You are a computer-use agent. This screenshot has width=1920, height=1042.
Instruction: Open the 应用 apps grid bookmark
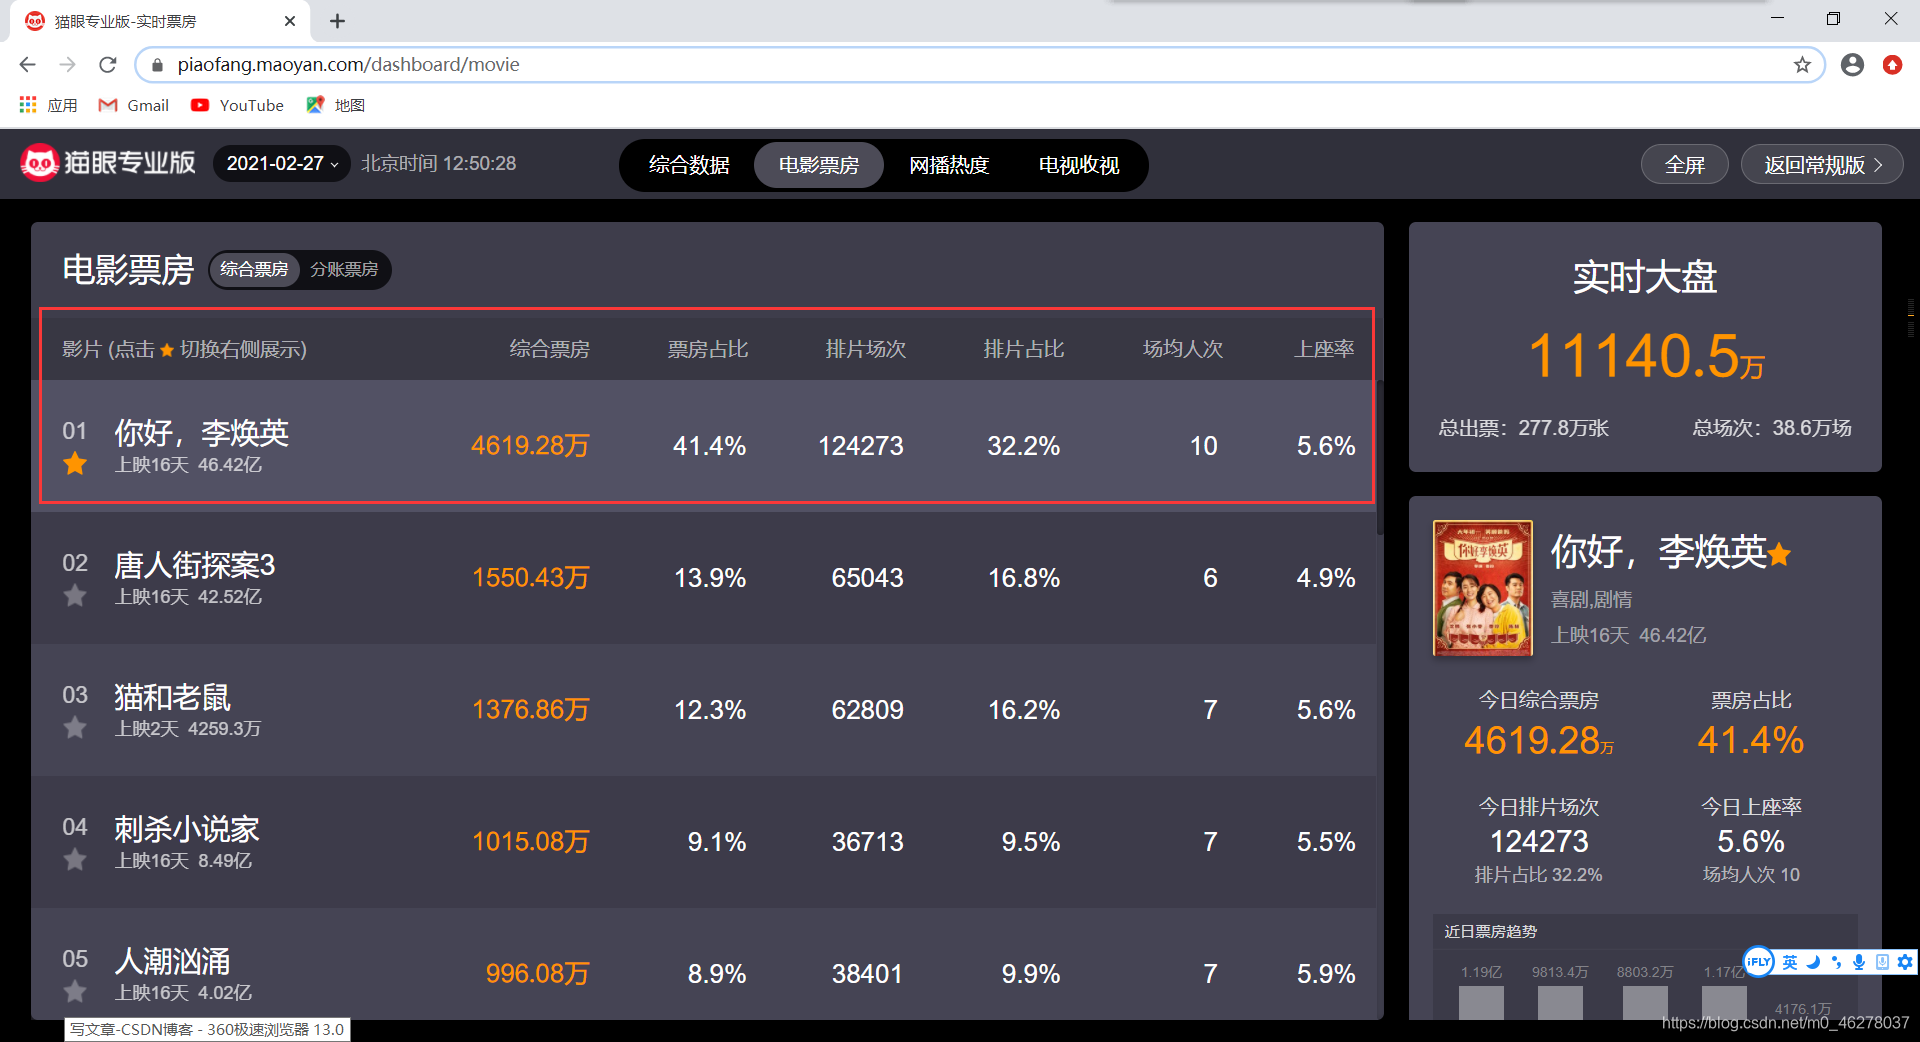(x=48, y=105)
